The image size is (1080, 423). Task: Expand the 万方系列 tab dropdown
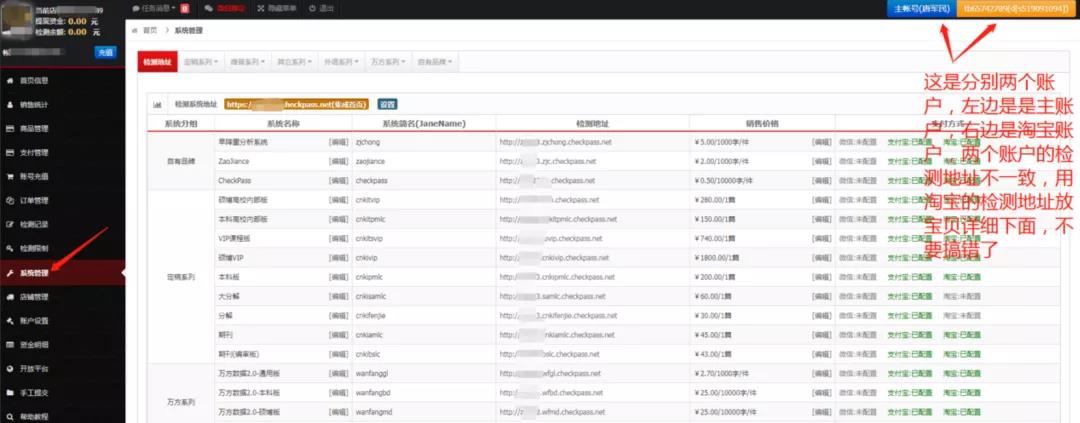pyautogui.click(x=387, y=62)
